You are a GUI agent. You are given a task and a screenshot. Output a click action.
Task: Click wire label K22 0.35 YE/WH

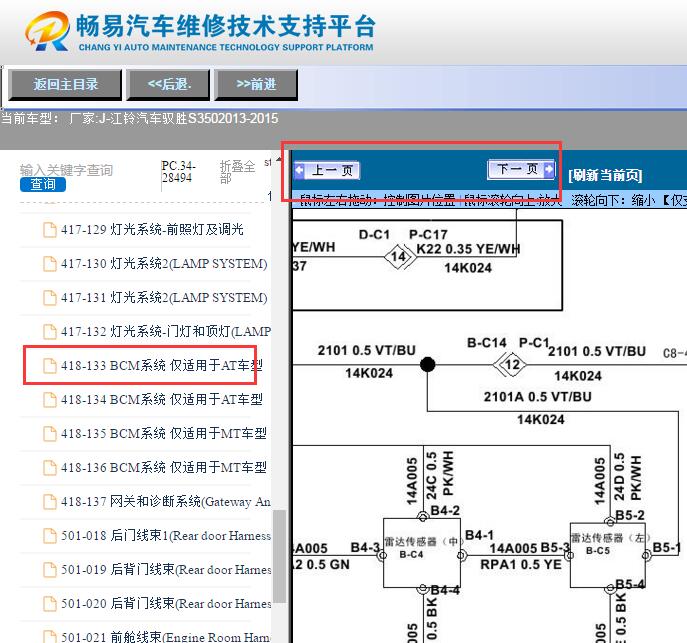[x=468, y=249]
